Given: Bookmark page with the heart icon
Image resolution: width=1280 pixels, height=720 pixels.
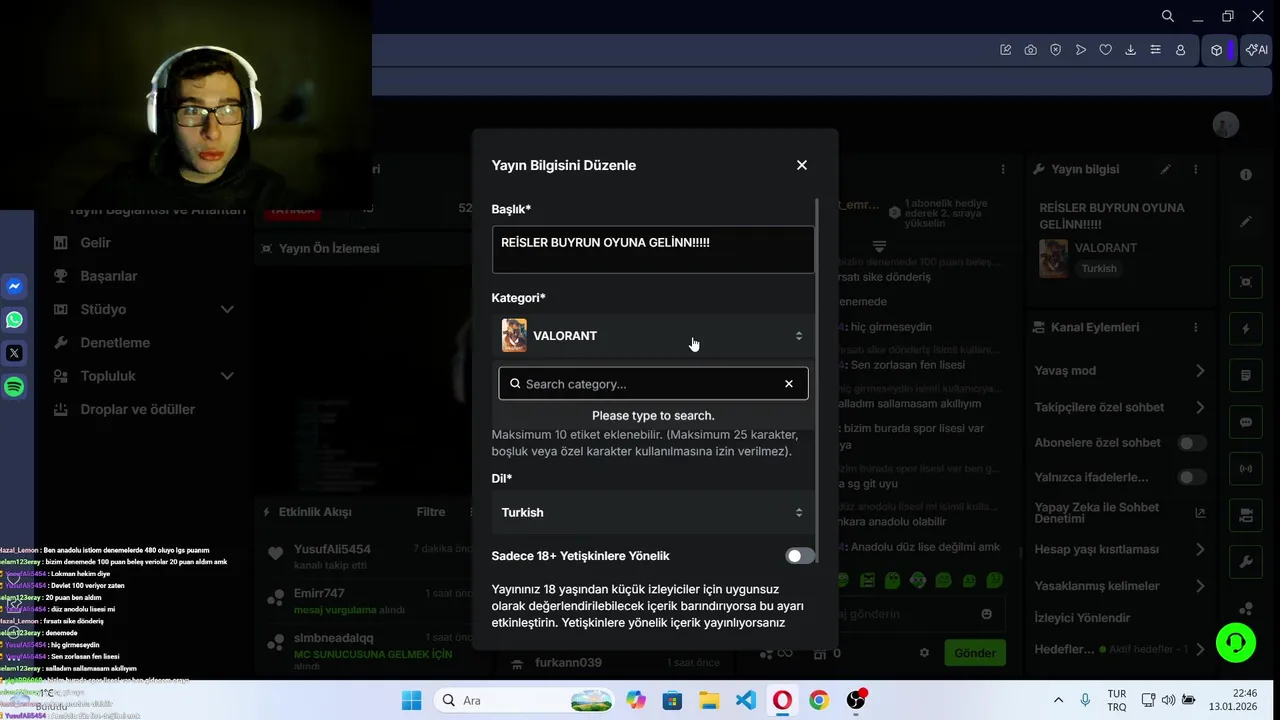Looking at the screenshot, I should (x=1105, y=50).
